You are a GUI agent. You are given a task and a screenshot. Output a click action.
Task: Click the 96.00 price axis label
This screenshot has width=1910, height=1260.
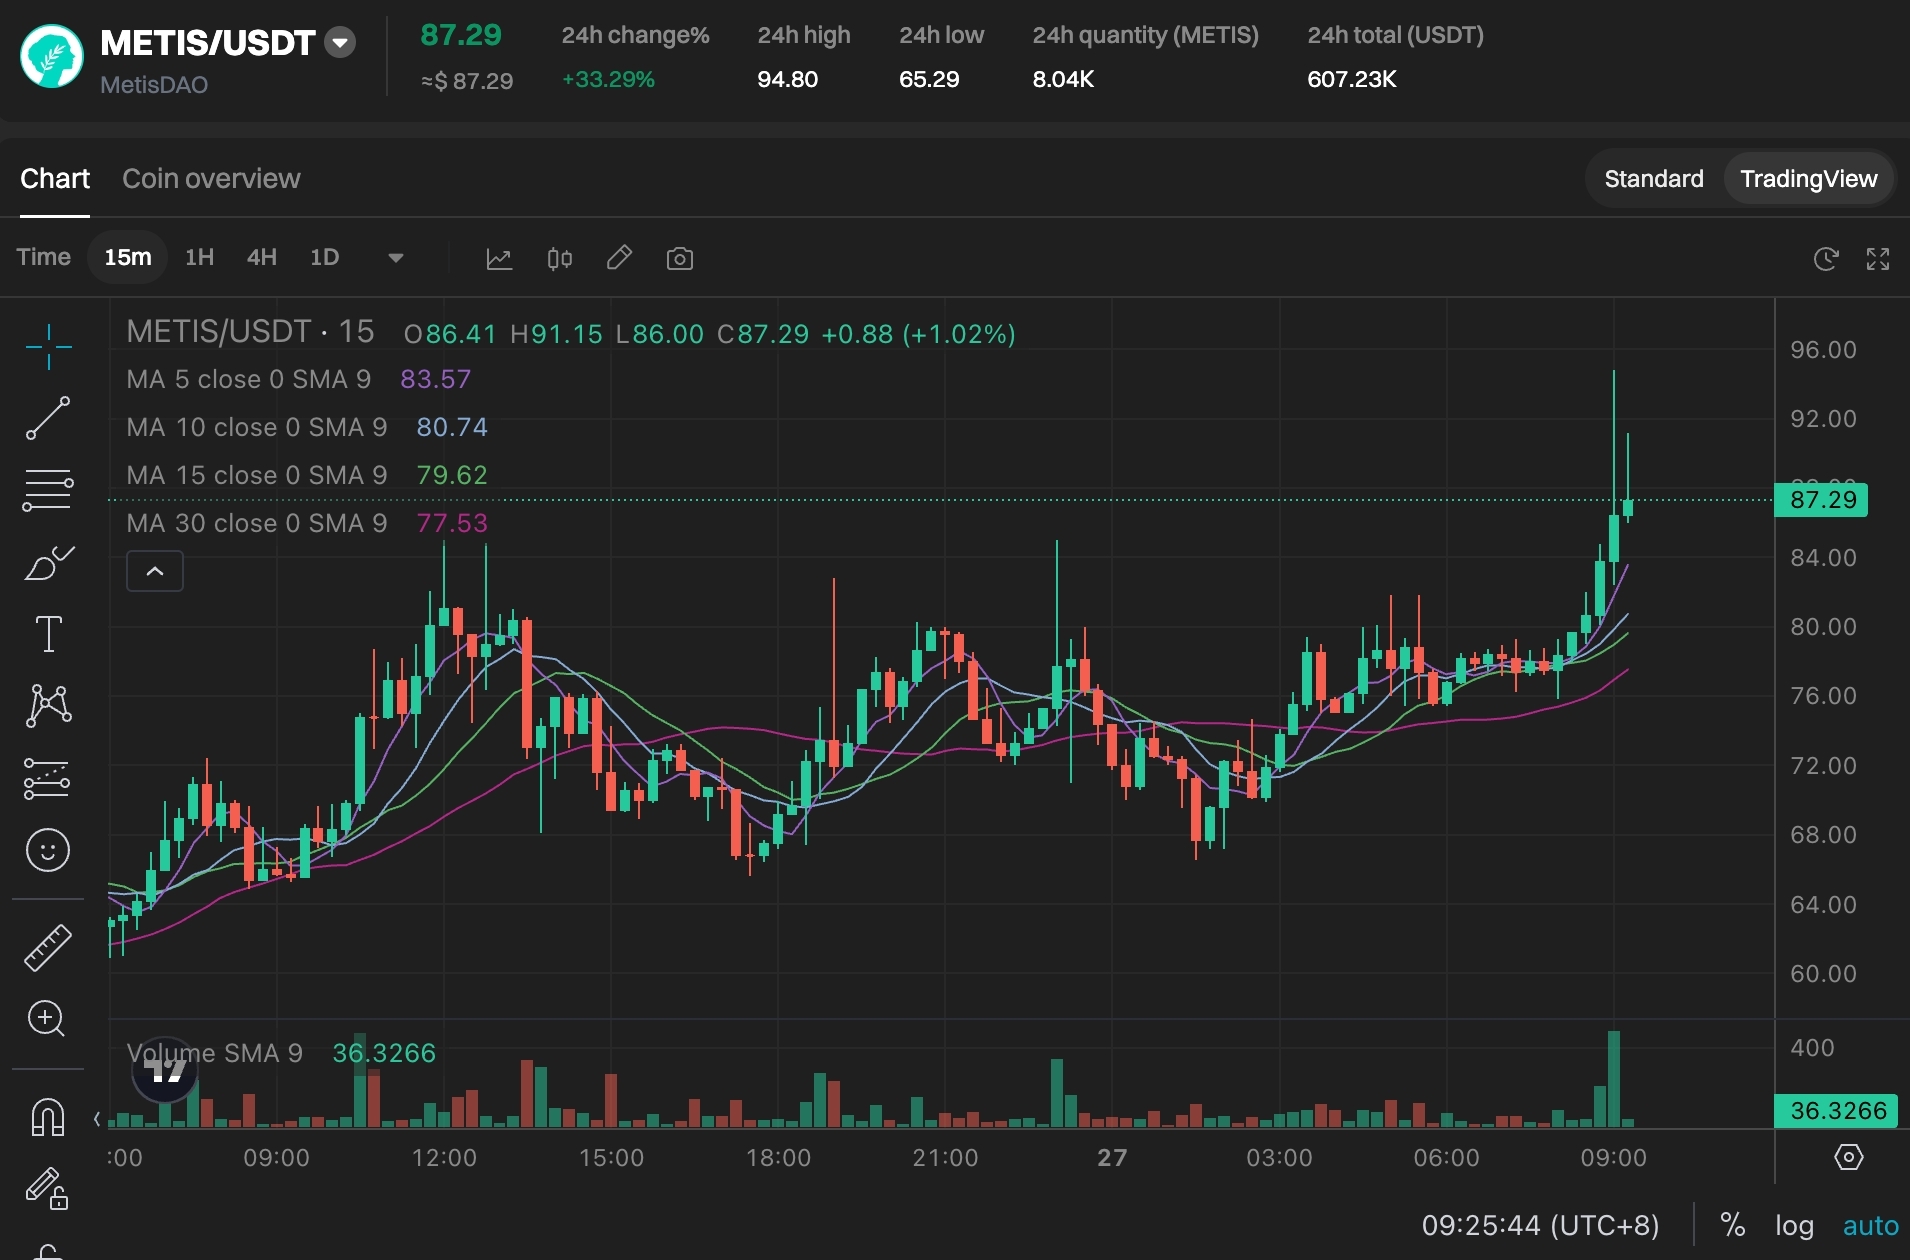tap(1823, 350)
